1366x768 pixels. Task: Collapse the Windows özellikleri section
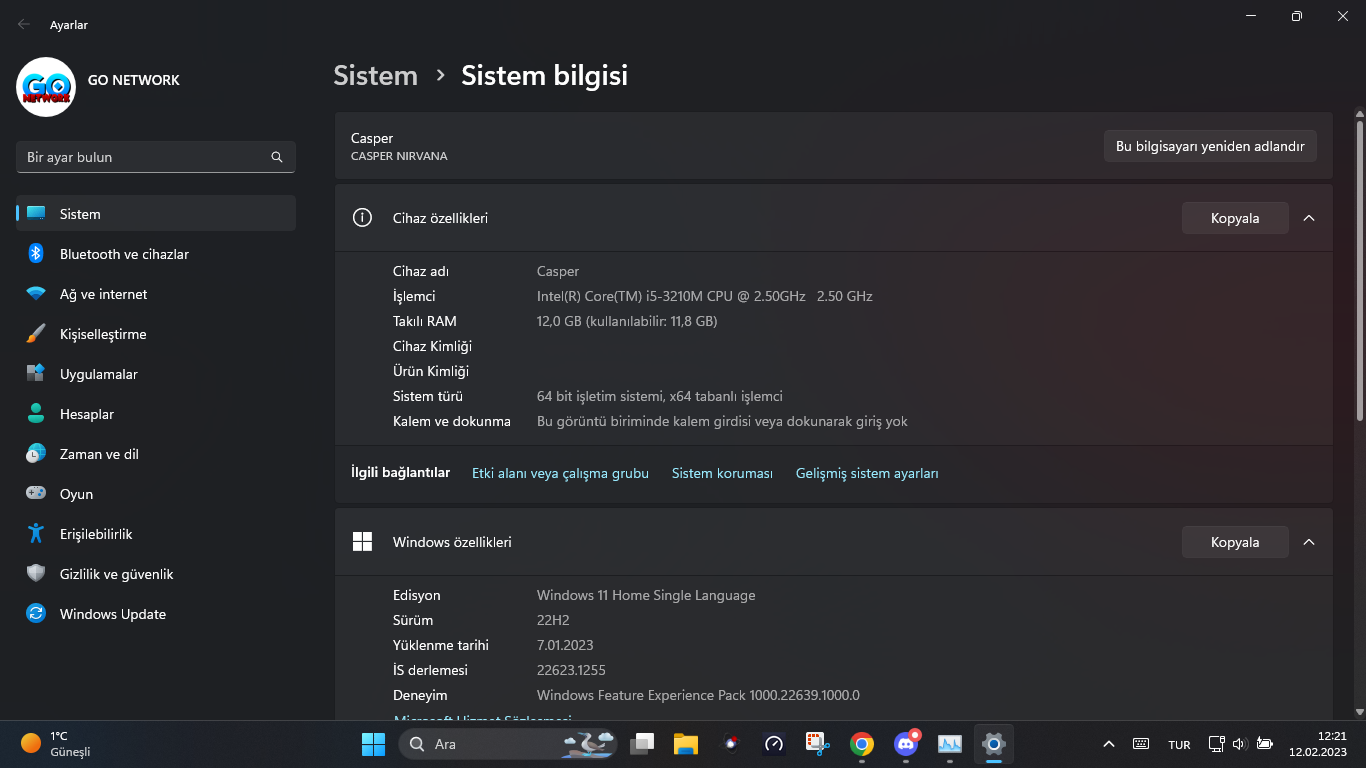(x=1309, y=542)
